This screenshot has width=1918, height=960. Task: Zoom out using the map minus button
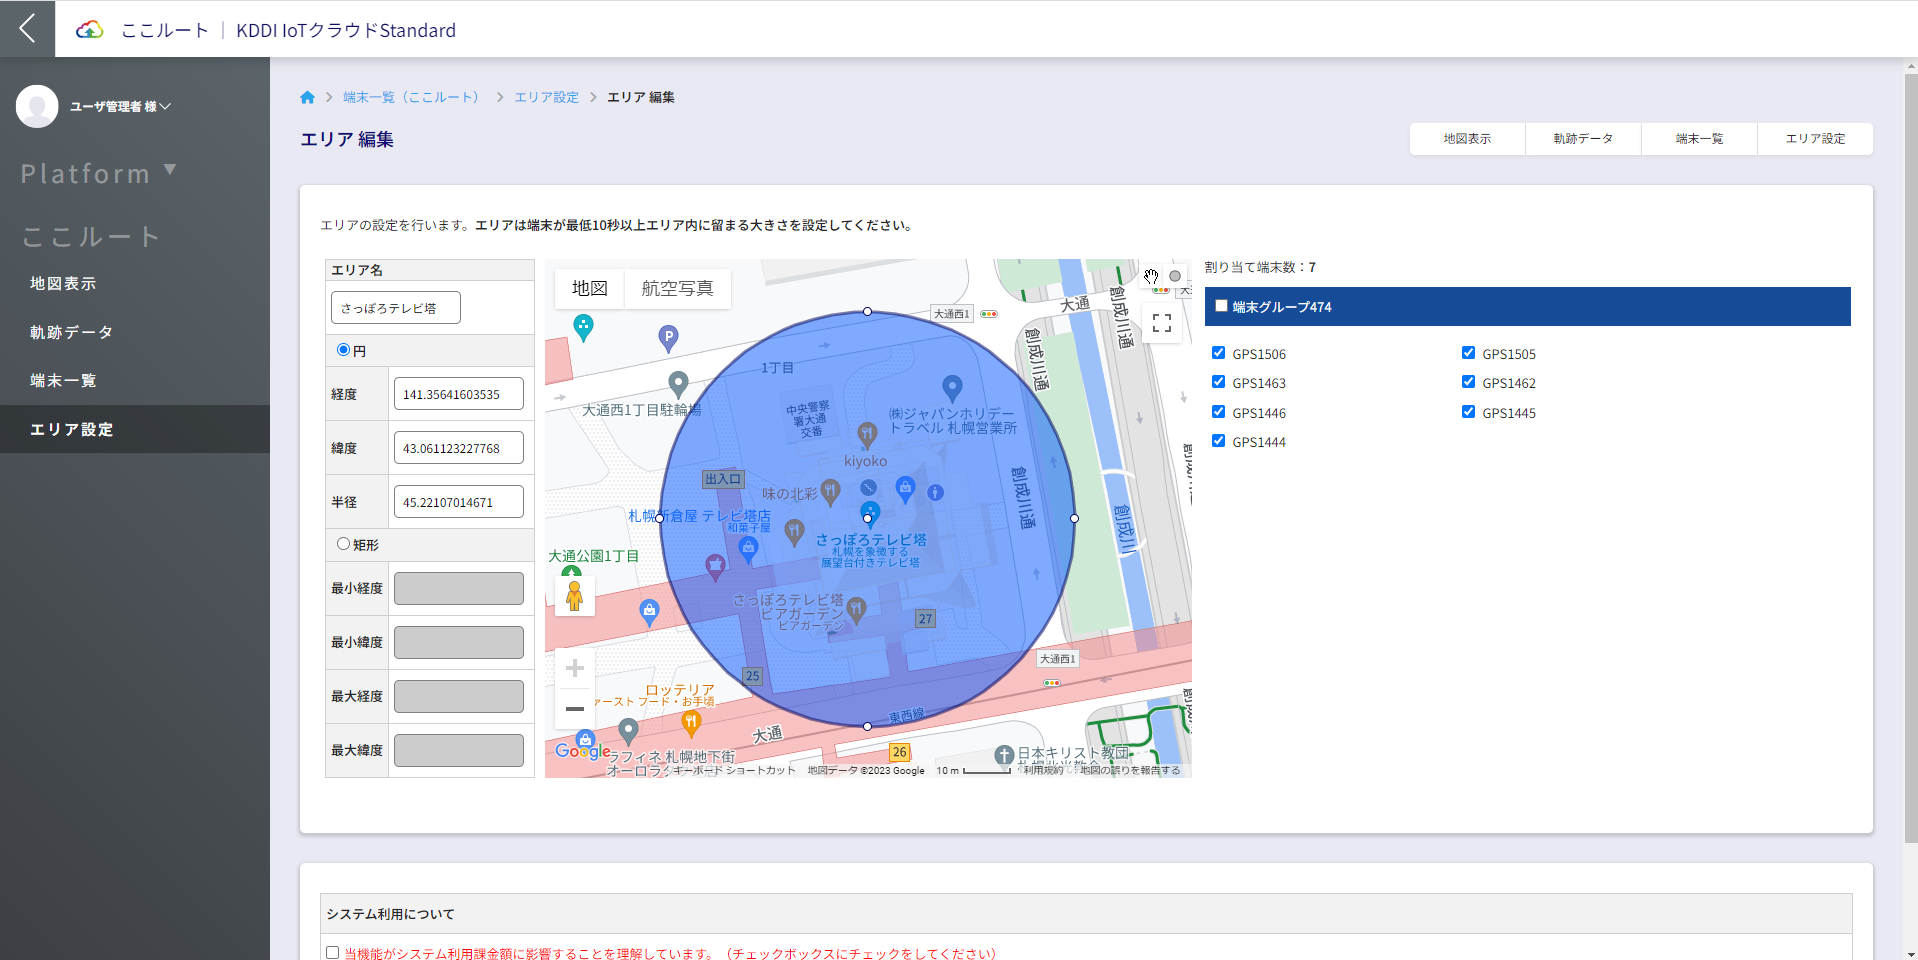click(574, 708)
